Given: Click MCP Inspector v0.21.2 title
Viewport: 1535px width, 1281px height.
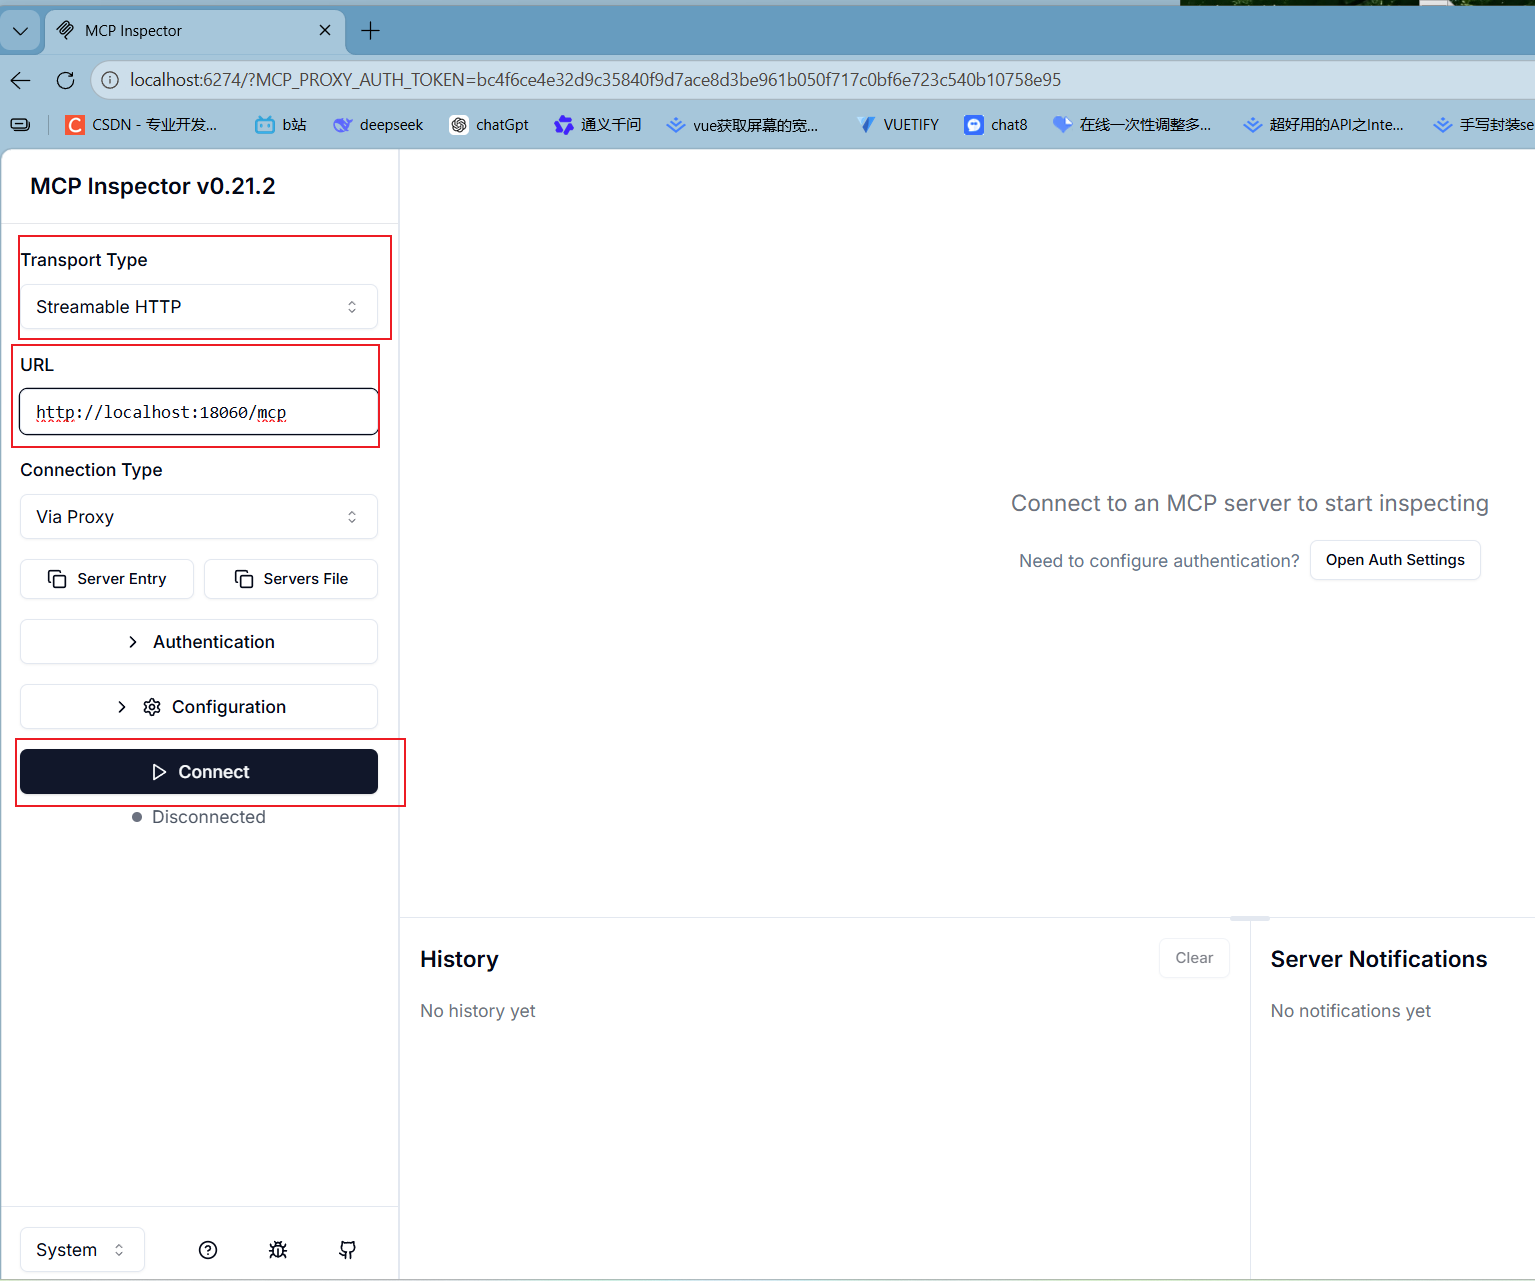Looking at the screenshot, I should pos(153,186).
